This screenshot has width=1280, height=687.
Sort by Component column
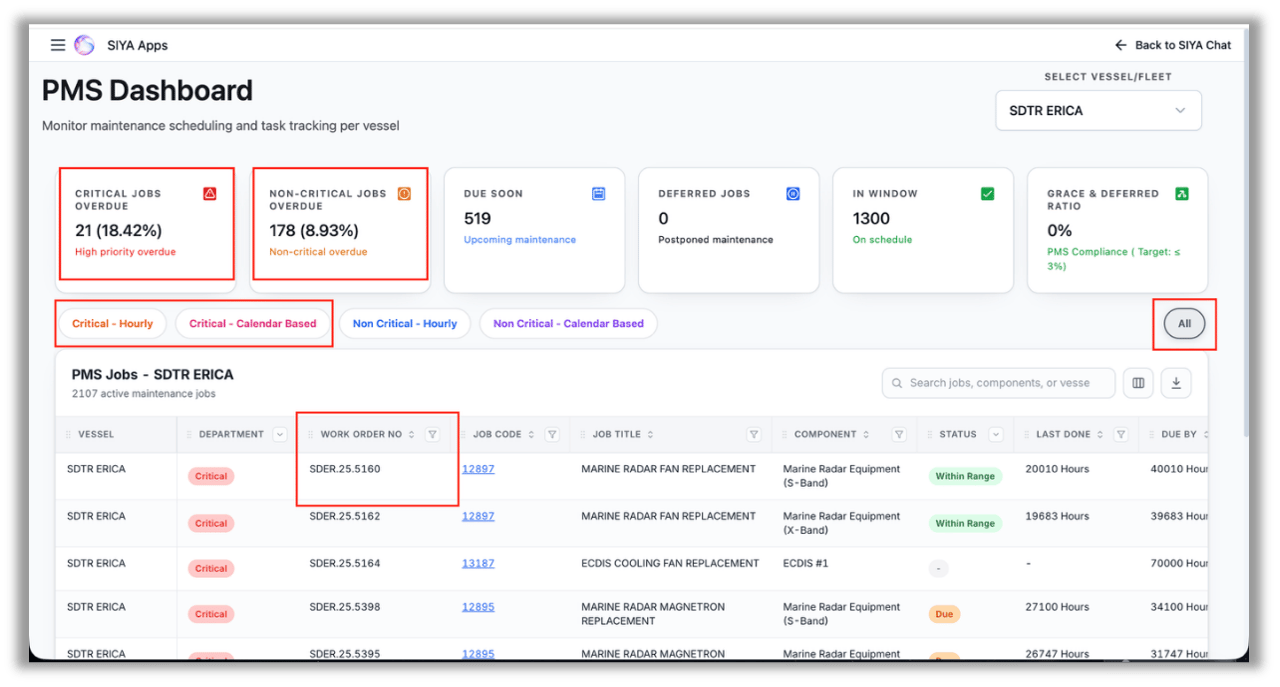point(866,434)
